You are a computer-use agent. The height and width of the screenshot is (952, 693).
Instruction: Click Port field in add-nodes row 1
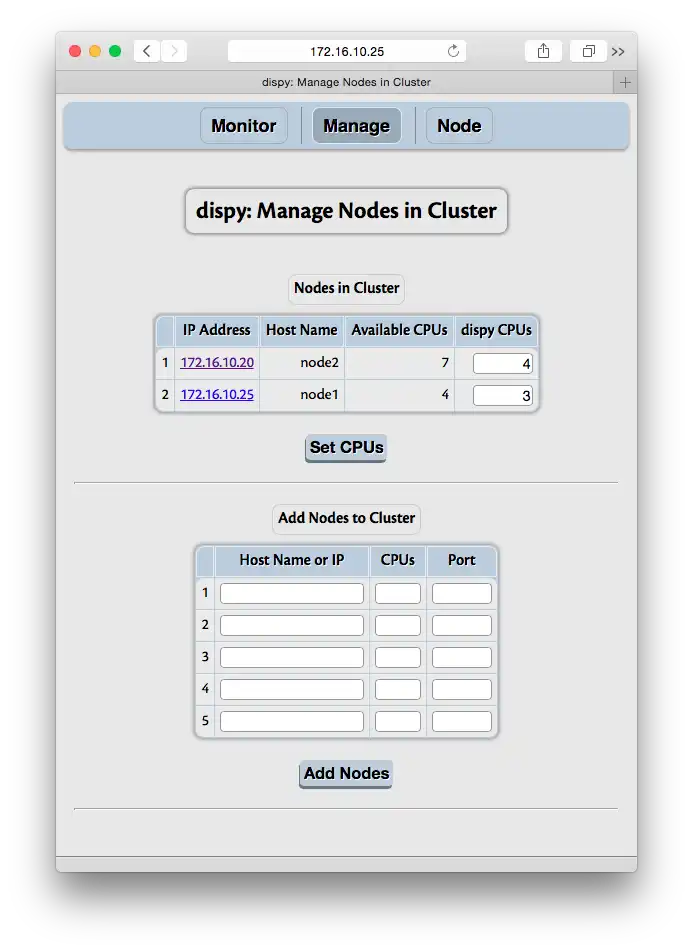[x=462, y=593]
